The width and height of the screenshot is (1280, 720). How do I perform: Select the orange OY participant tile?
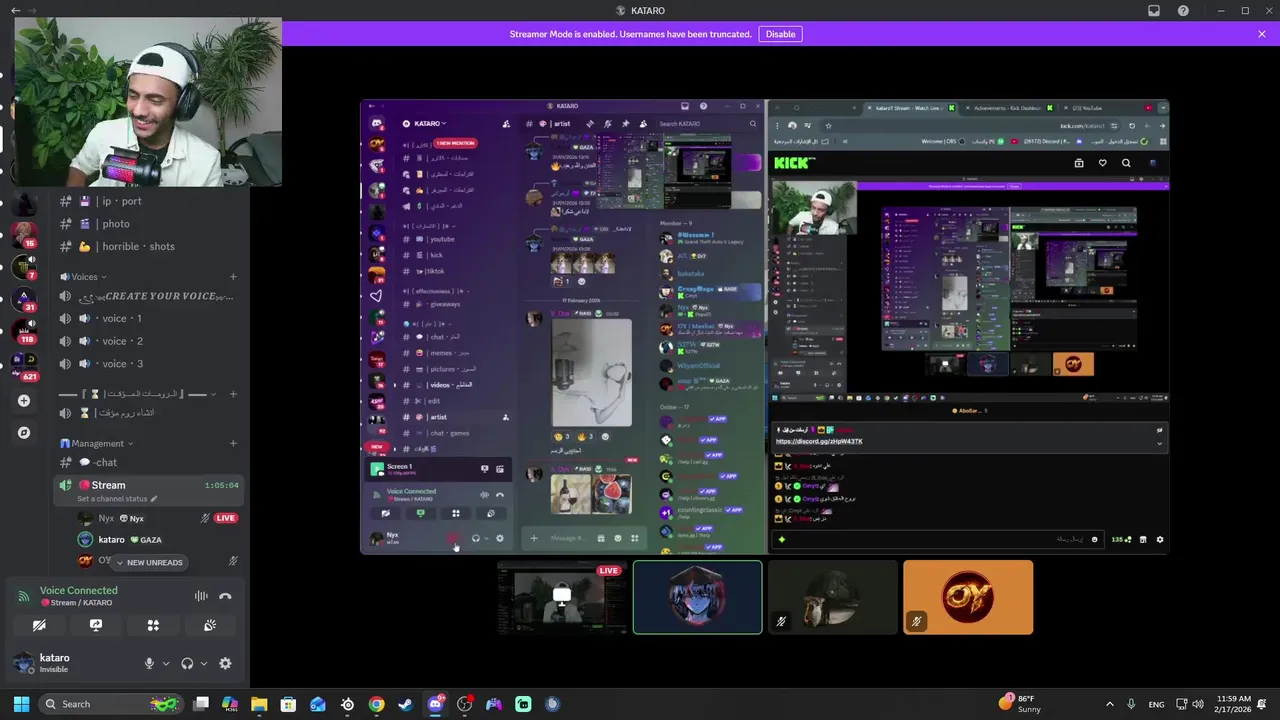pos(968,597)
